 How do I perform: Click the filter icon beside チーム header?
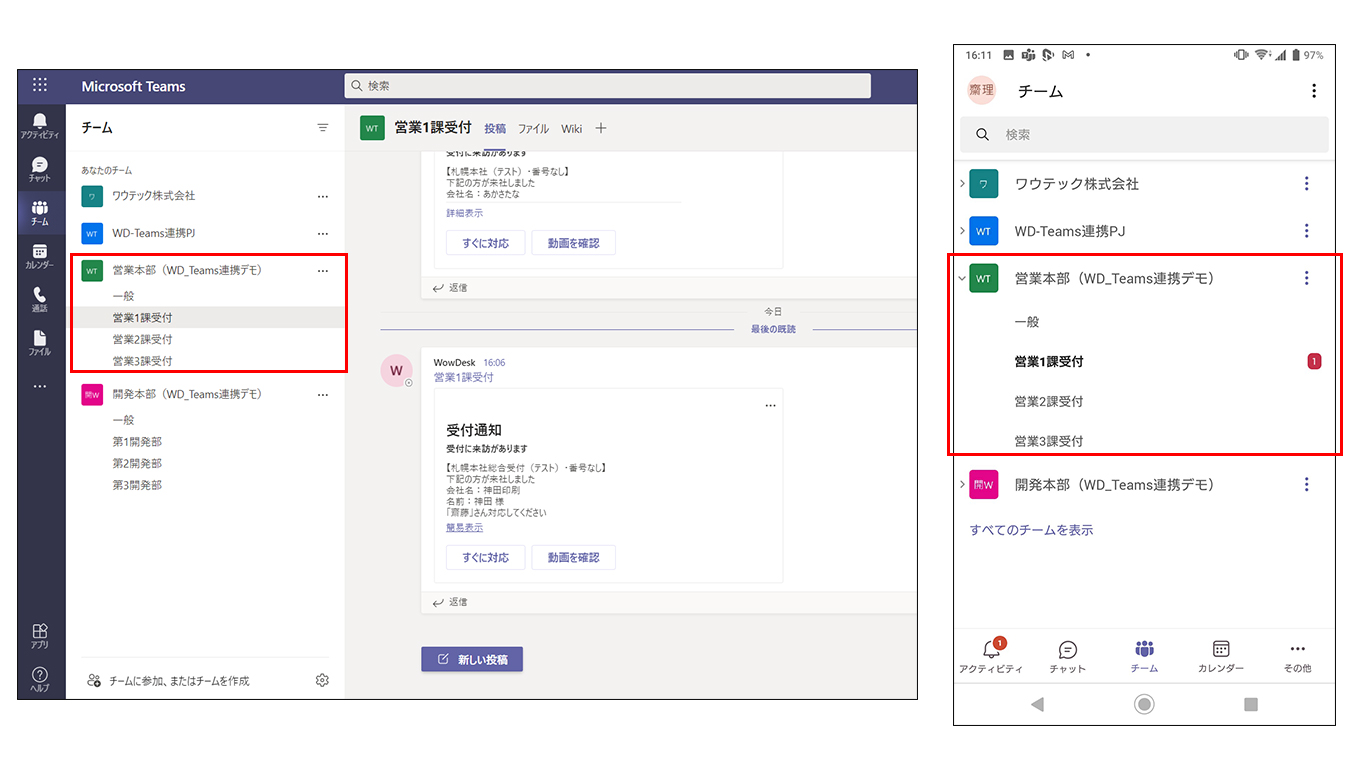tap(322, 128)
